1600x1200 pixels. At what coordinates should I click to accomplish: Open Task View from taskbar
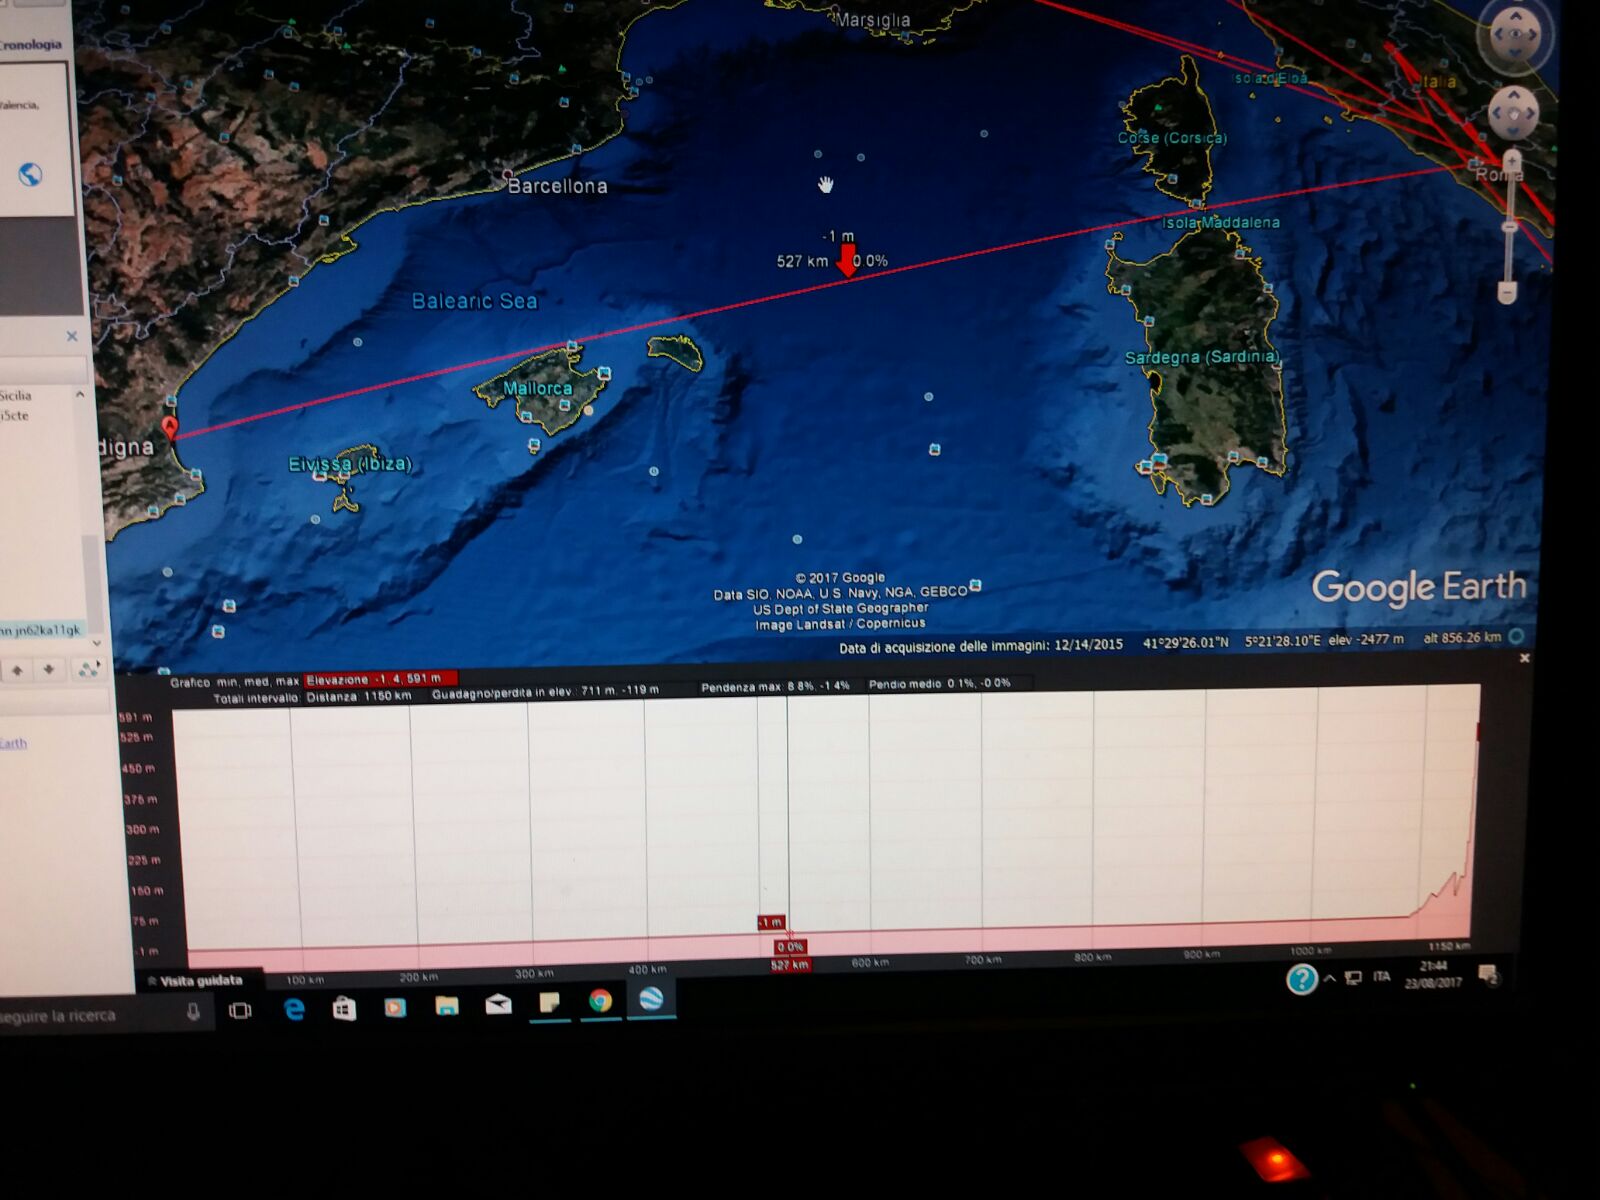click(240, 1010)
